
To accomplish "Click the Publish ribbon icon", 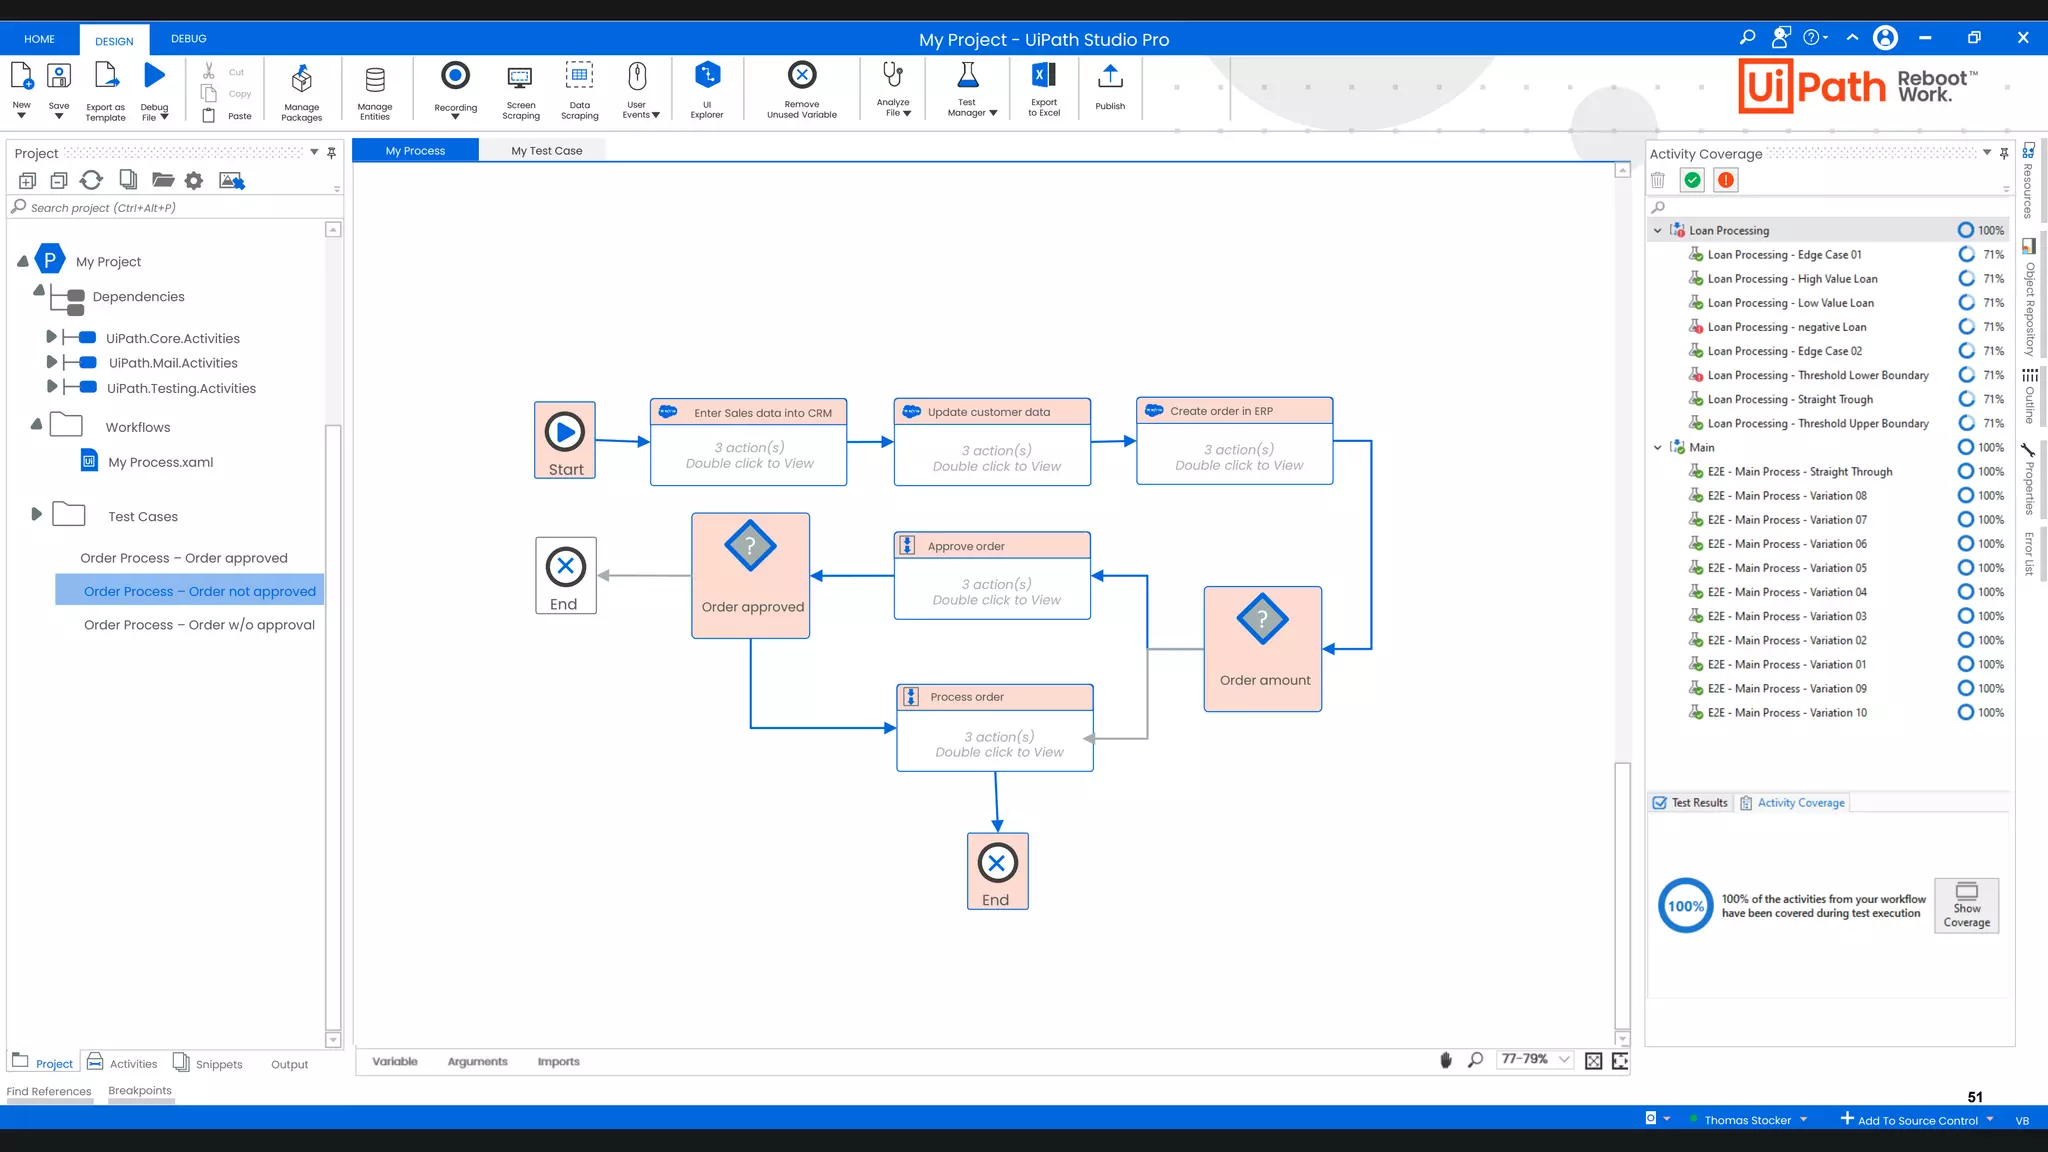I will 1110,77.
